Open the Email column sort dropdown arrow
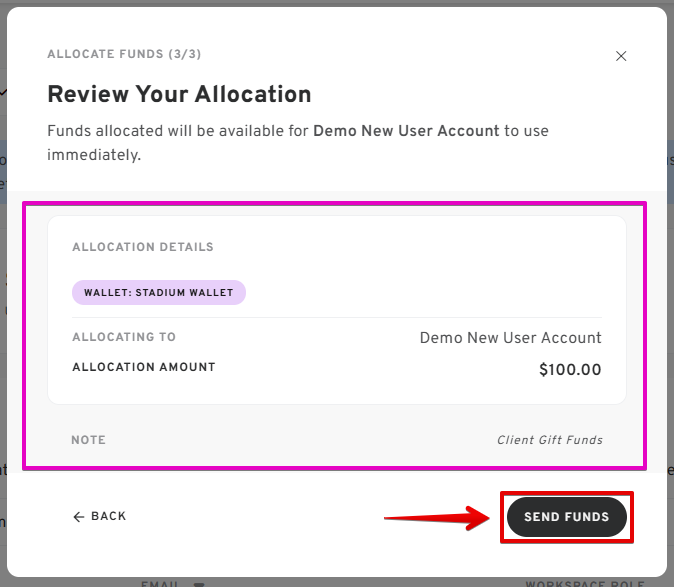 [199, 584]
